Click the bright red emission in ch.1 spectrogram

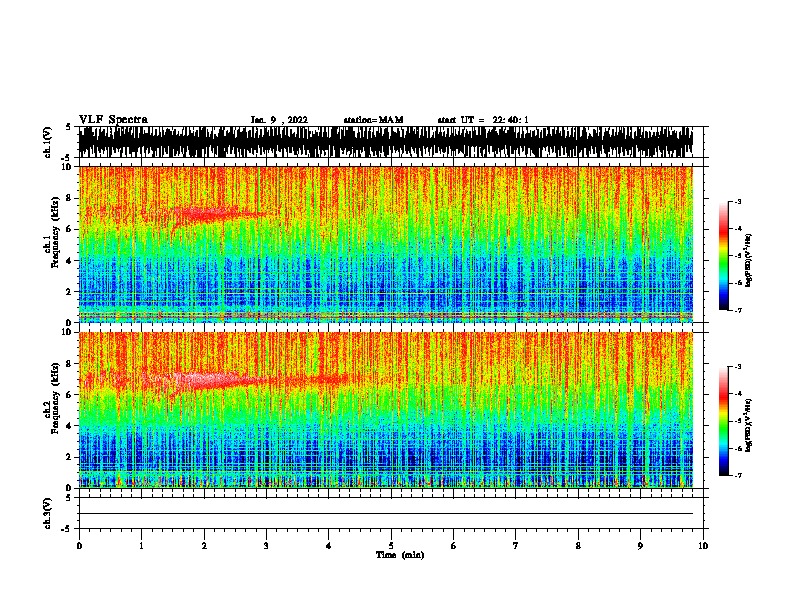coord(207,215)
